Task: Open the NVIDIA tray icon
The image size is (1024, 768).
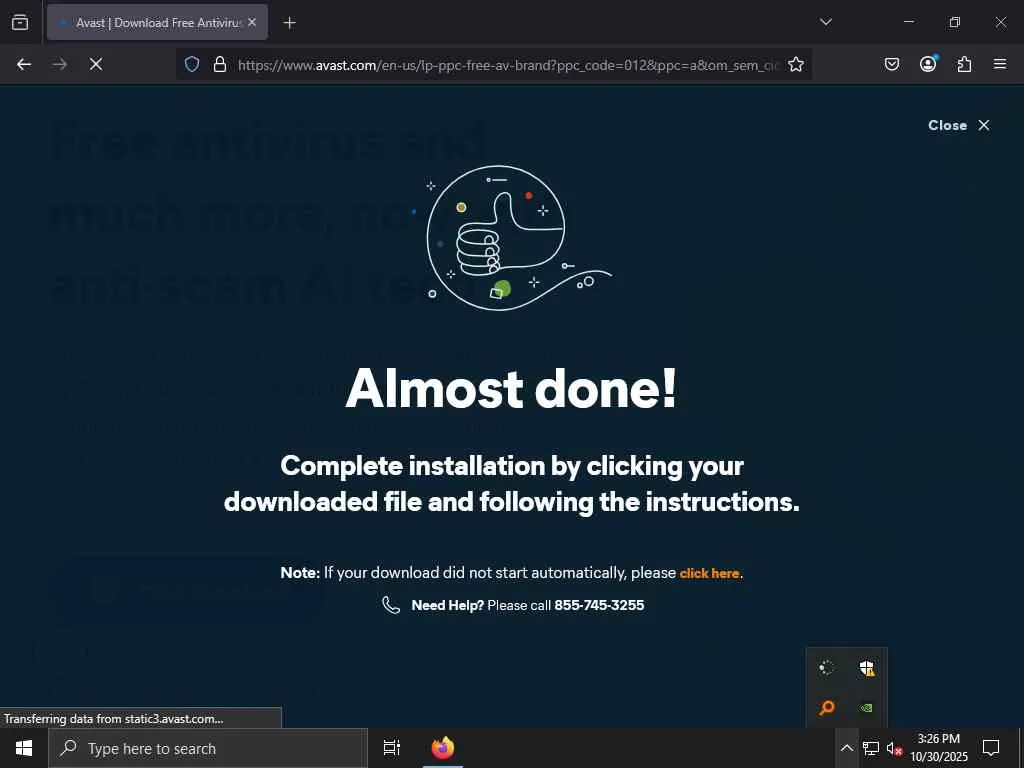Action: tap(867, 707)
